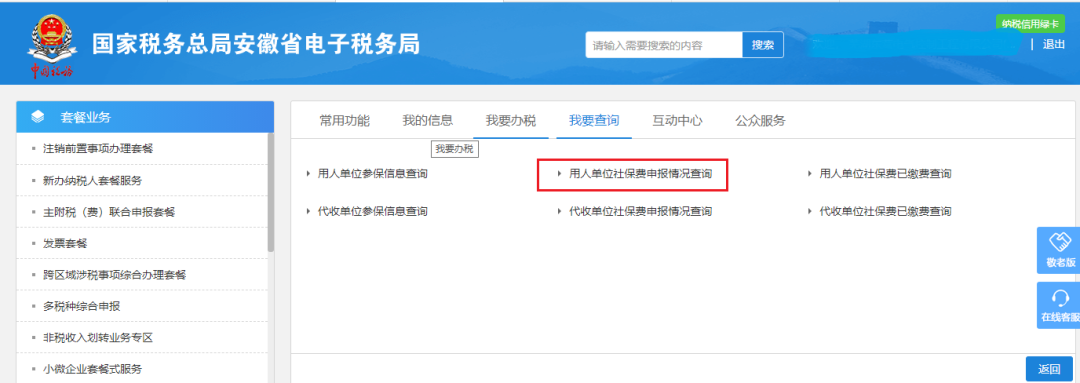
Task: Open 代收单位参保信息查询
Action: click(x=373, y=211)
